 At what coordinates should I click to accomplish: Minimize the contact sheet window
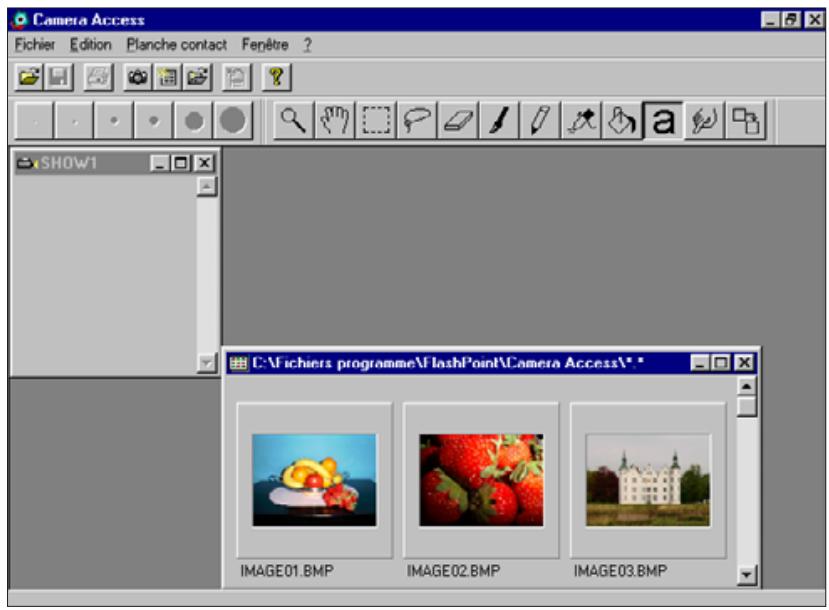coord(700,363)
